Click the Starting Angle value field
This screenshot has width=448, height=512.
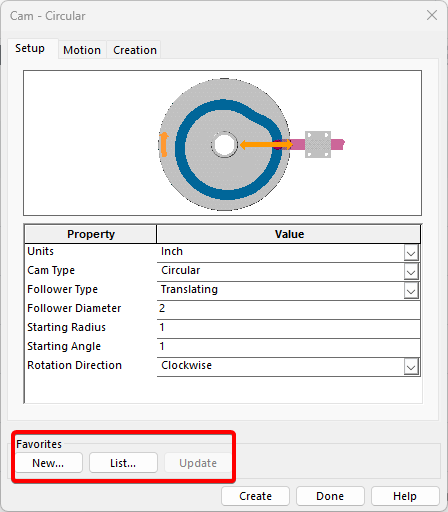[288, 348]
